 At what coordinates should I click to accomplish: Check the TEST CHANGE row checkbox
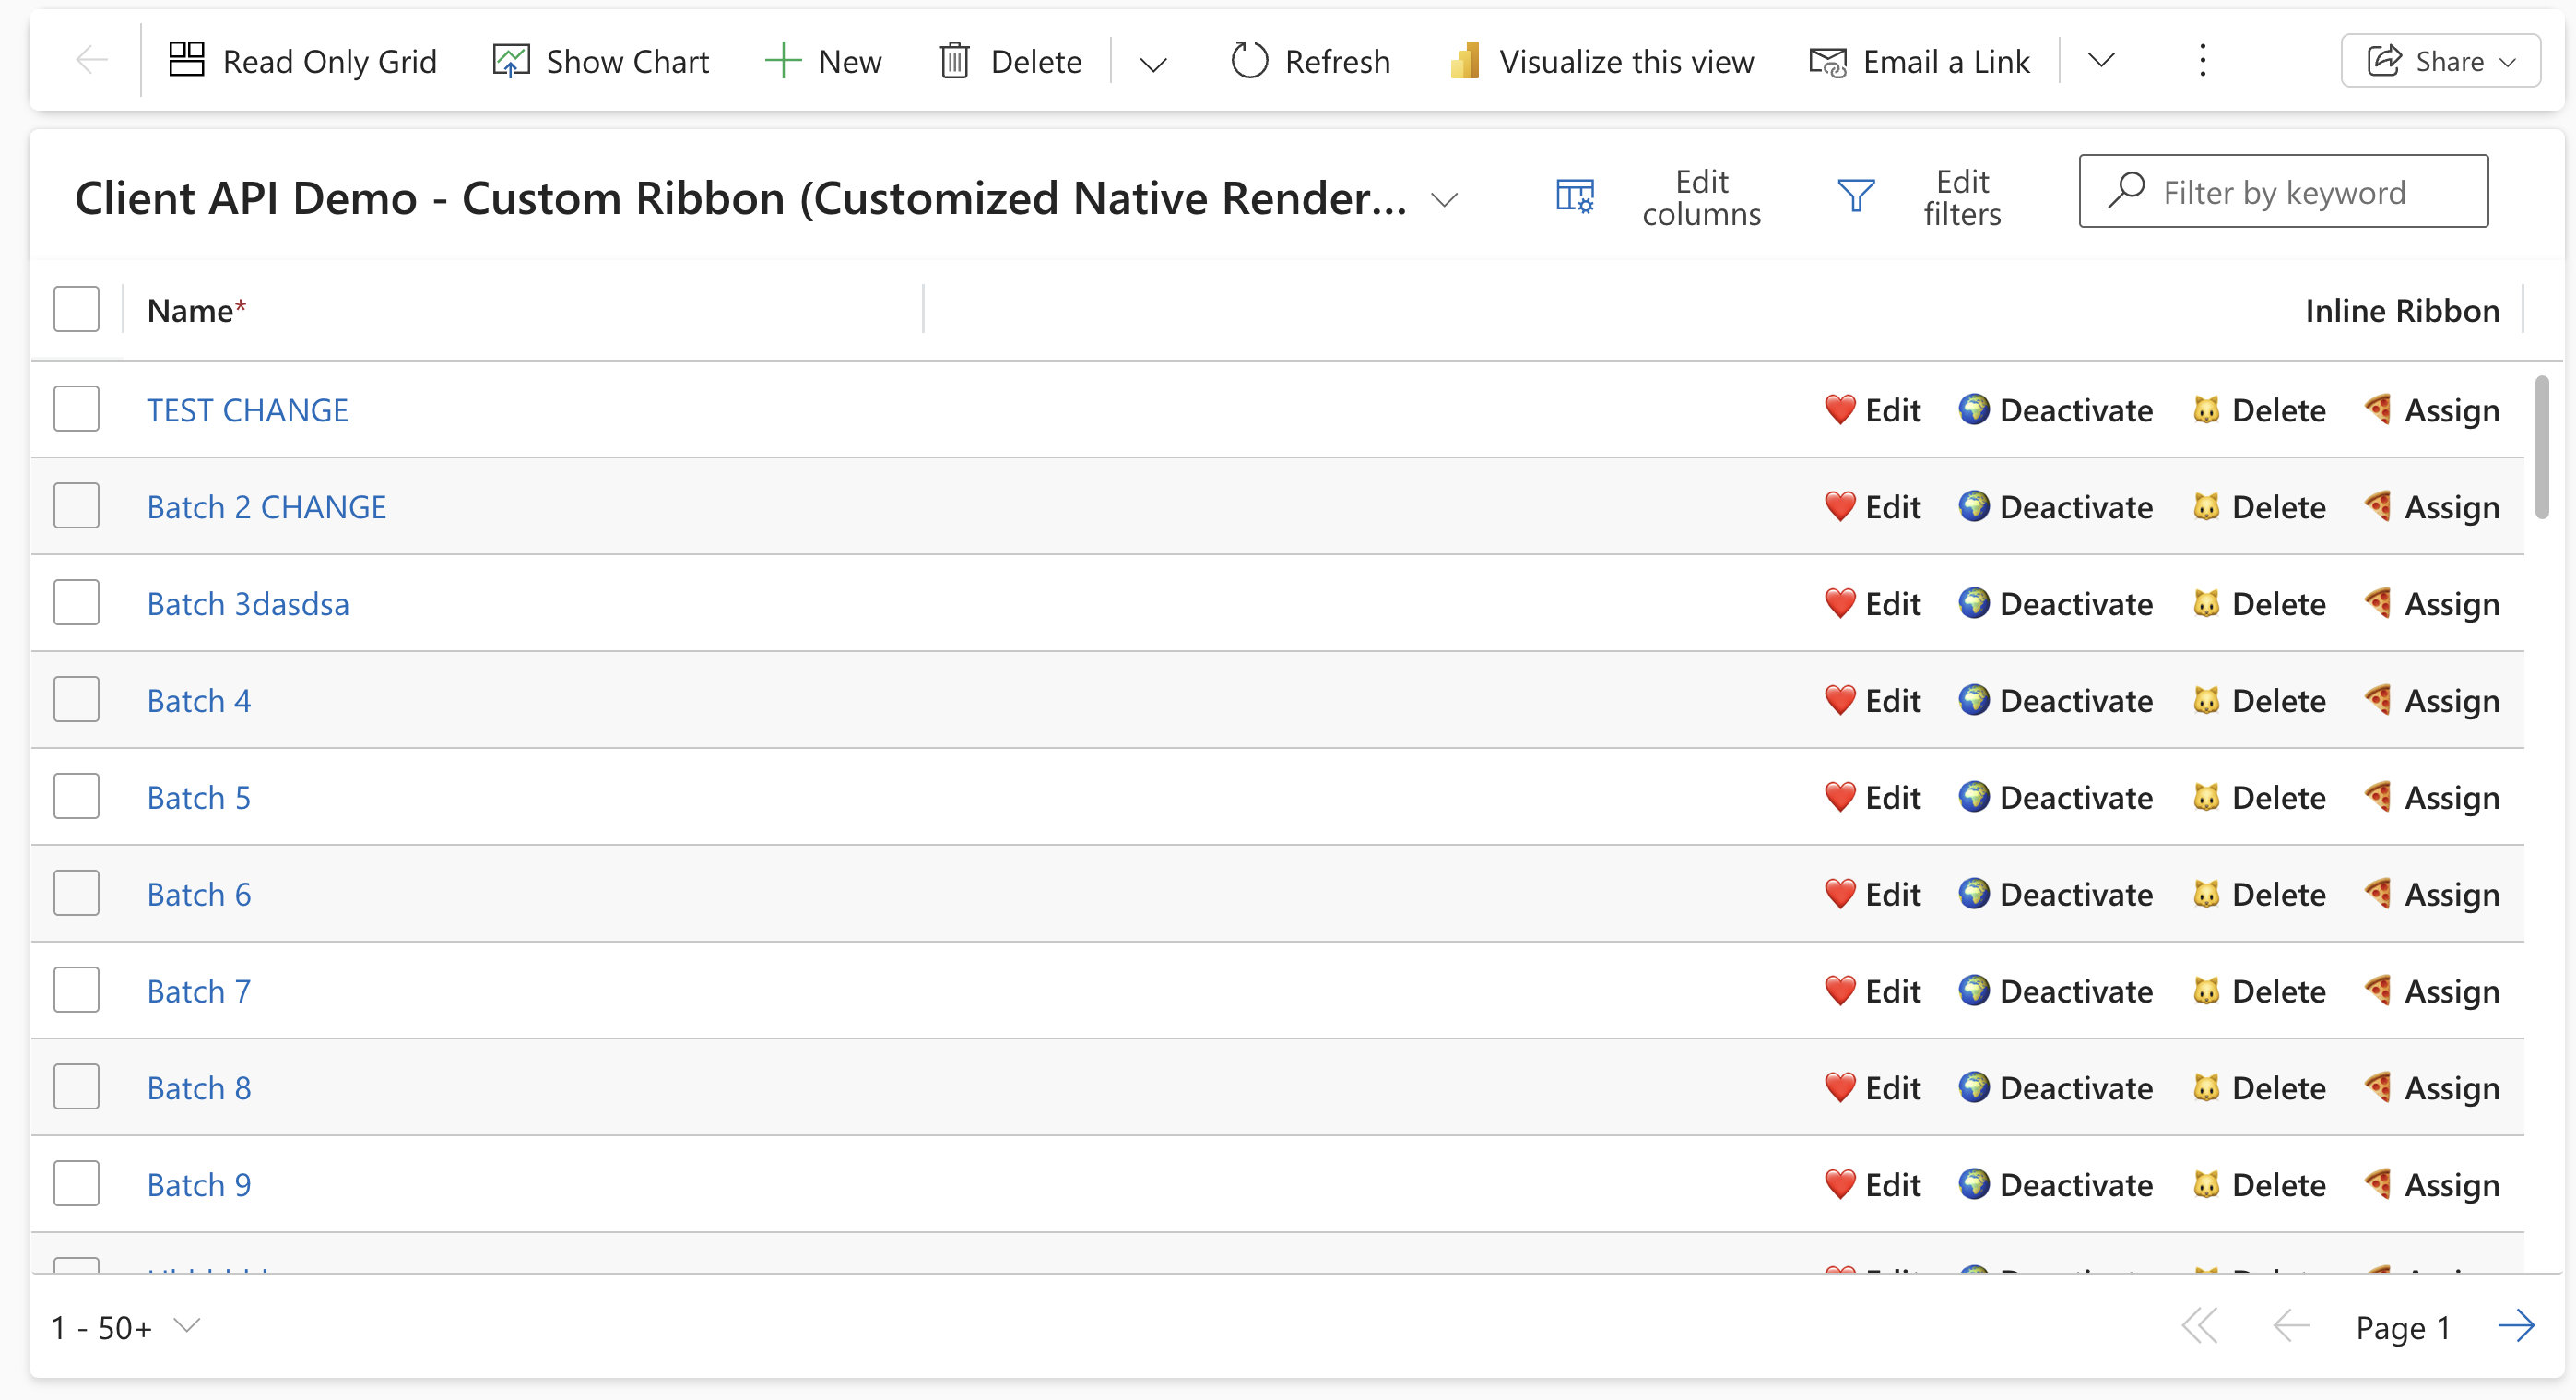coord(76,408)
